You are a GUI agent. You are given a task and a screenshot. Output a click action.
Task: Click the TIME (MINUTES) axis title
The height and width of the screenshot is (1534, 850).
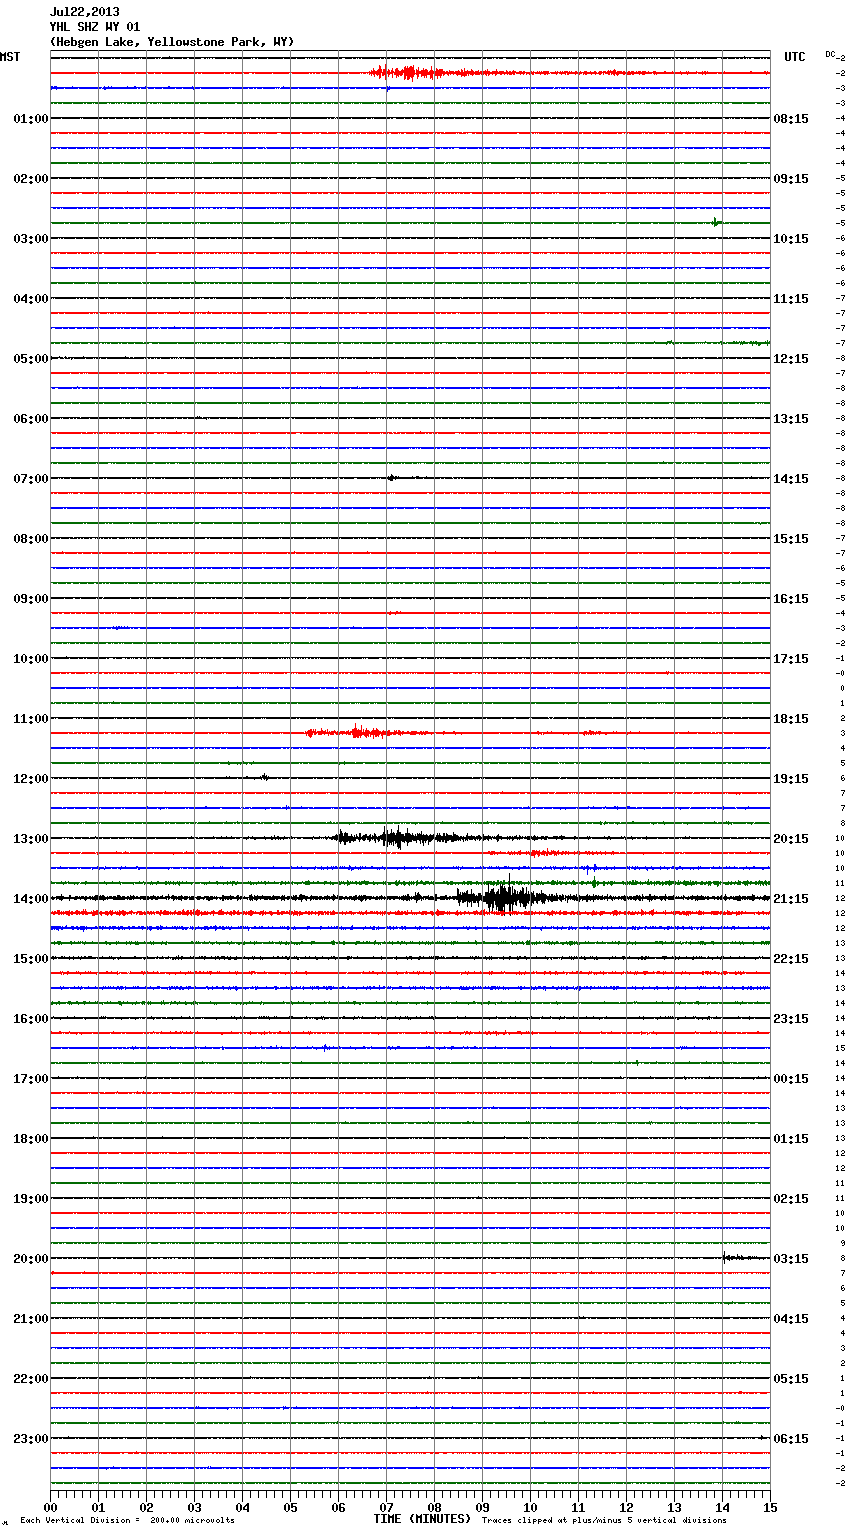tap(422, 1519)
